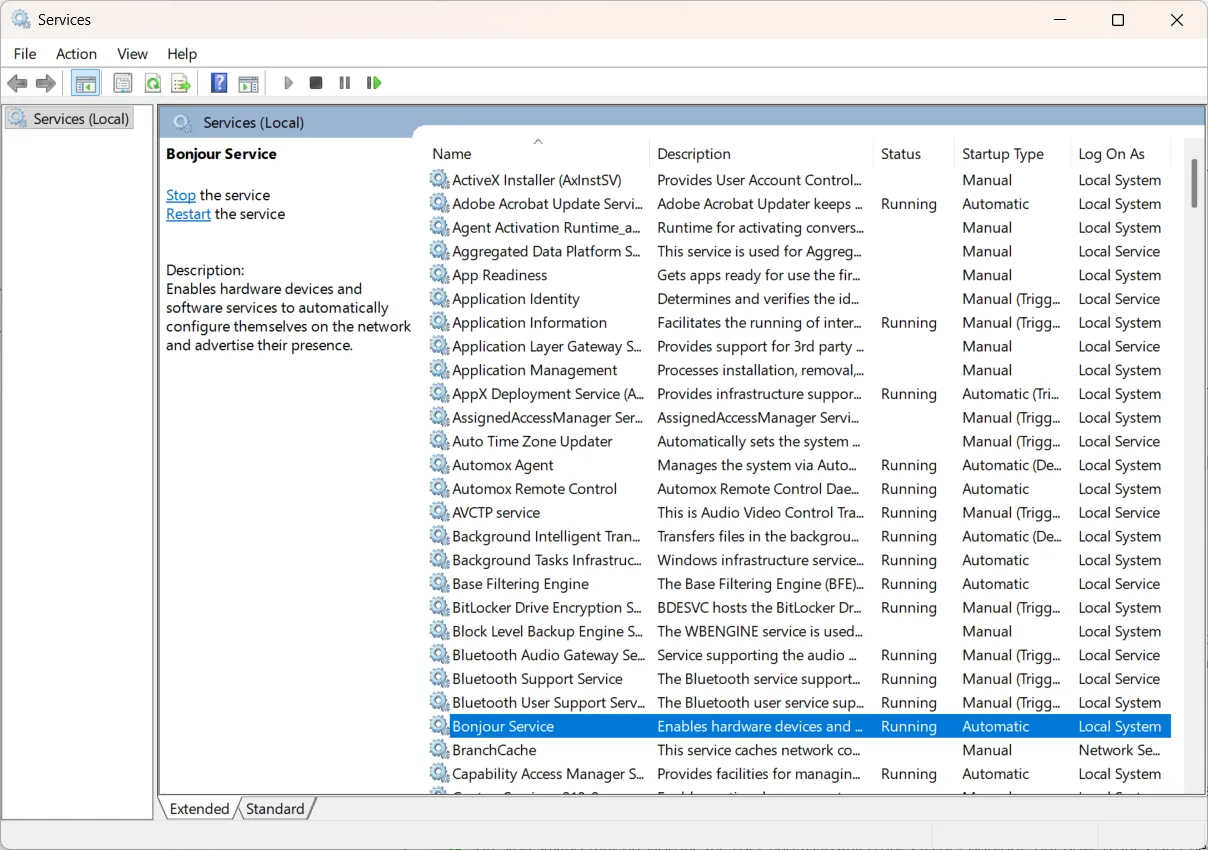Select the AssignedAccessManager Service row

pos(800,418)
